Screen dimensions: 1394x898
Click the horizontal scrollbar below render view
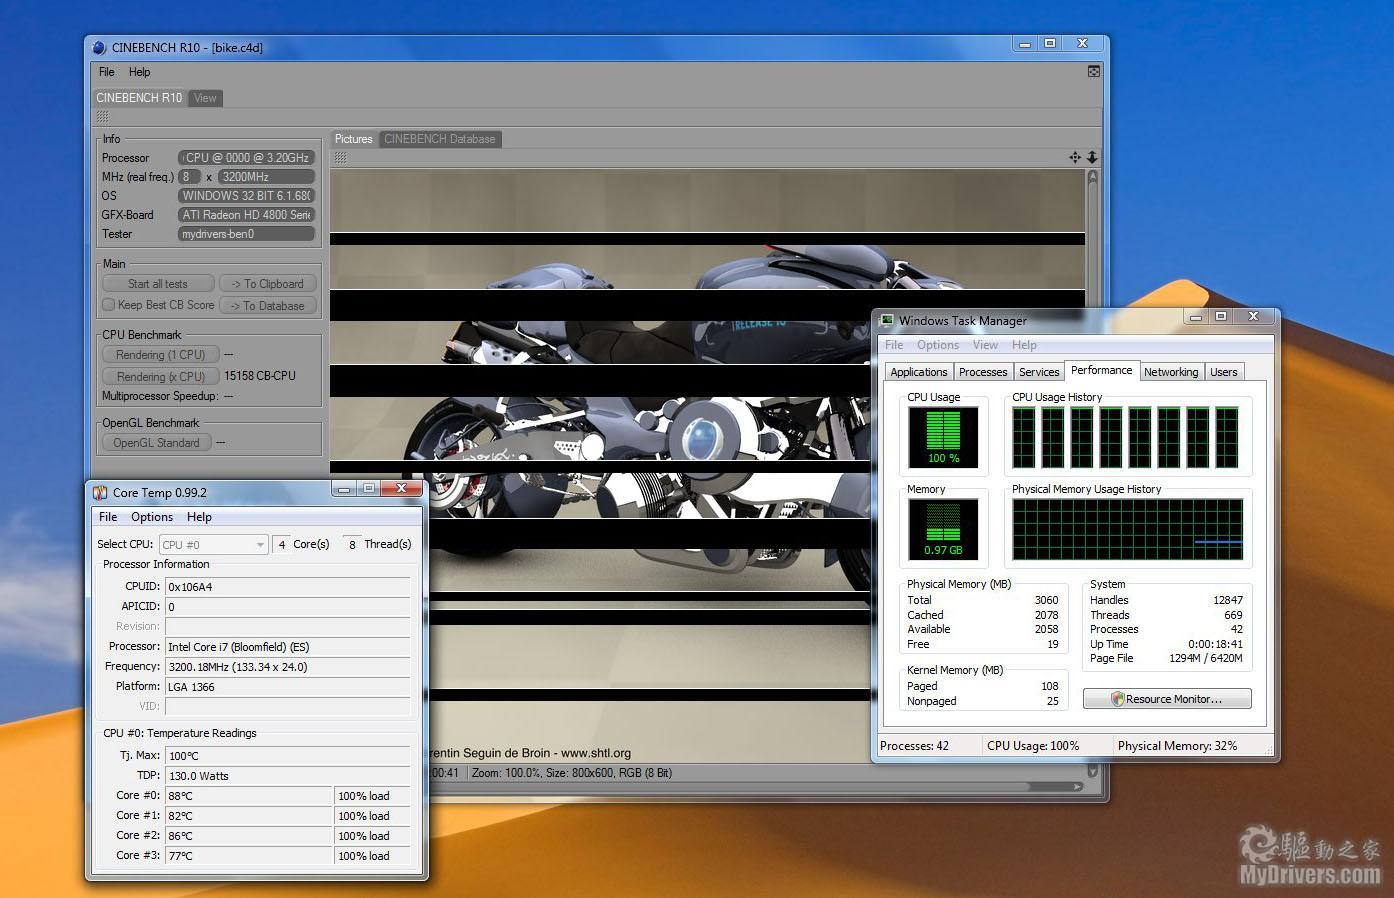[755, 787]
